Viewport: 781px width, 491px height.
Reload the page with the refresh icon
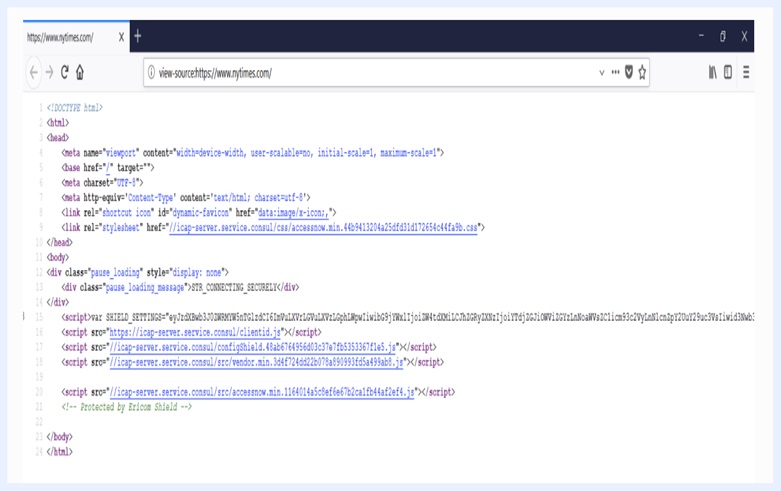point(64,72)
